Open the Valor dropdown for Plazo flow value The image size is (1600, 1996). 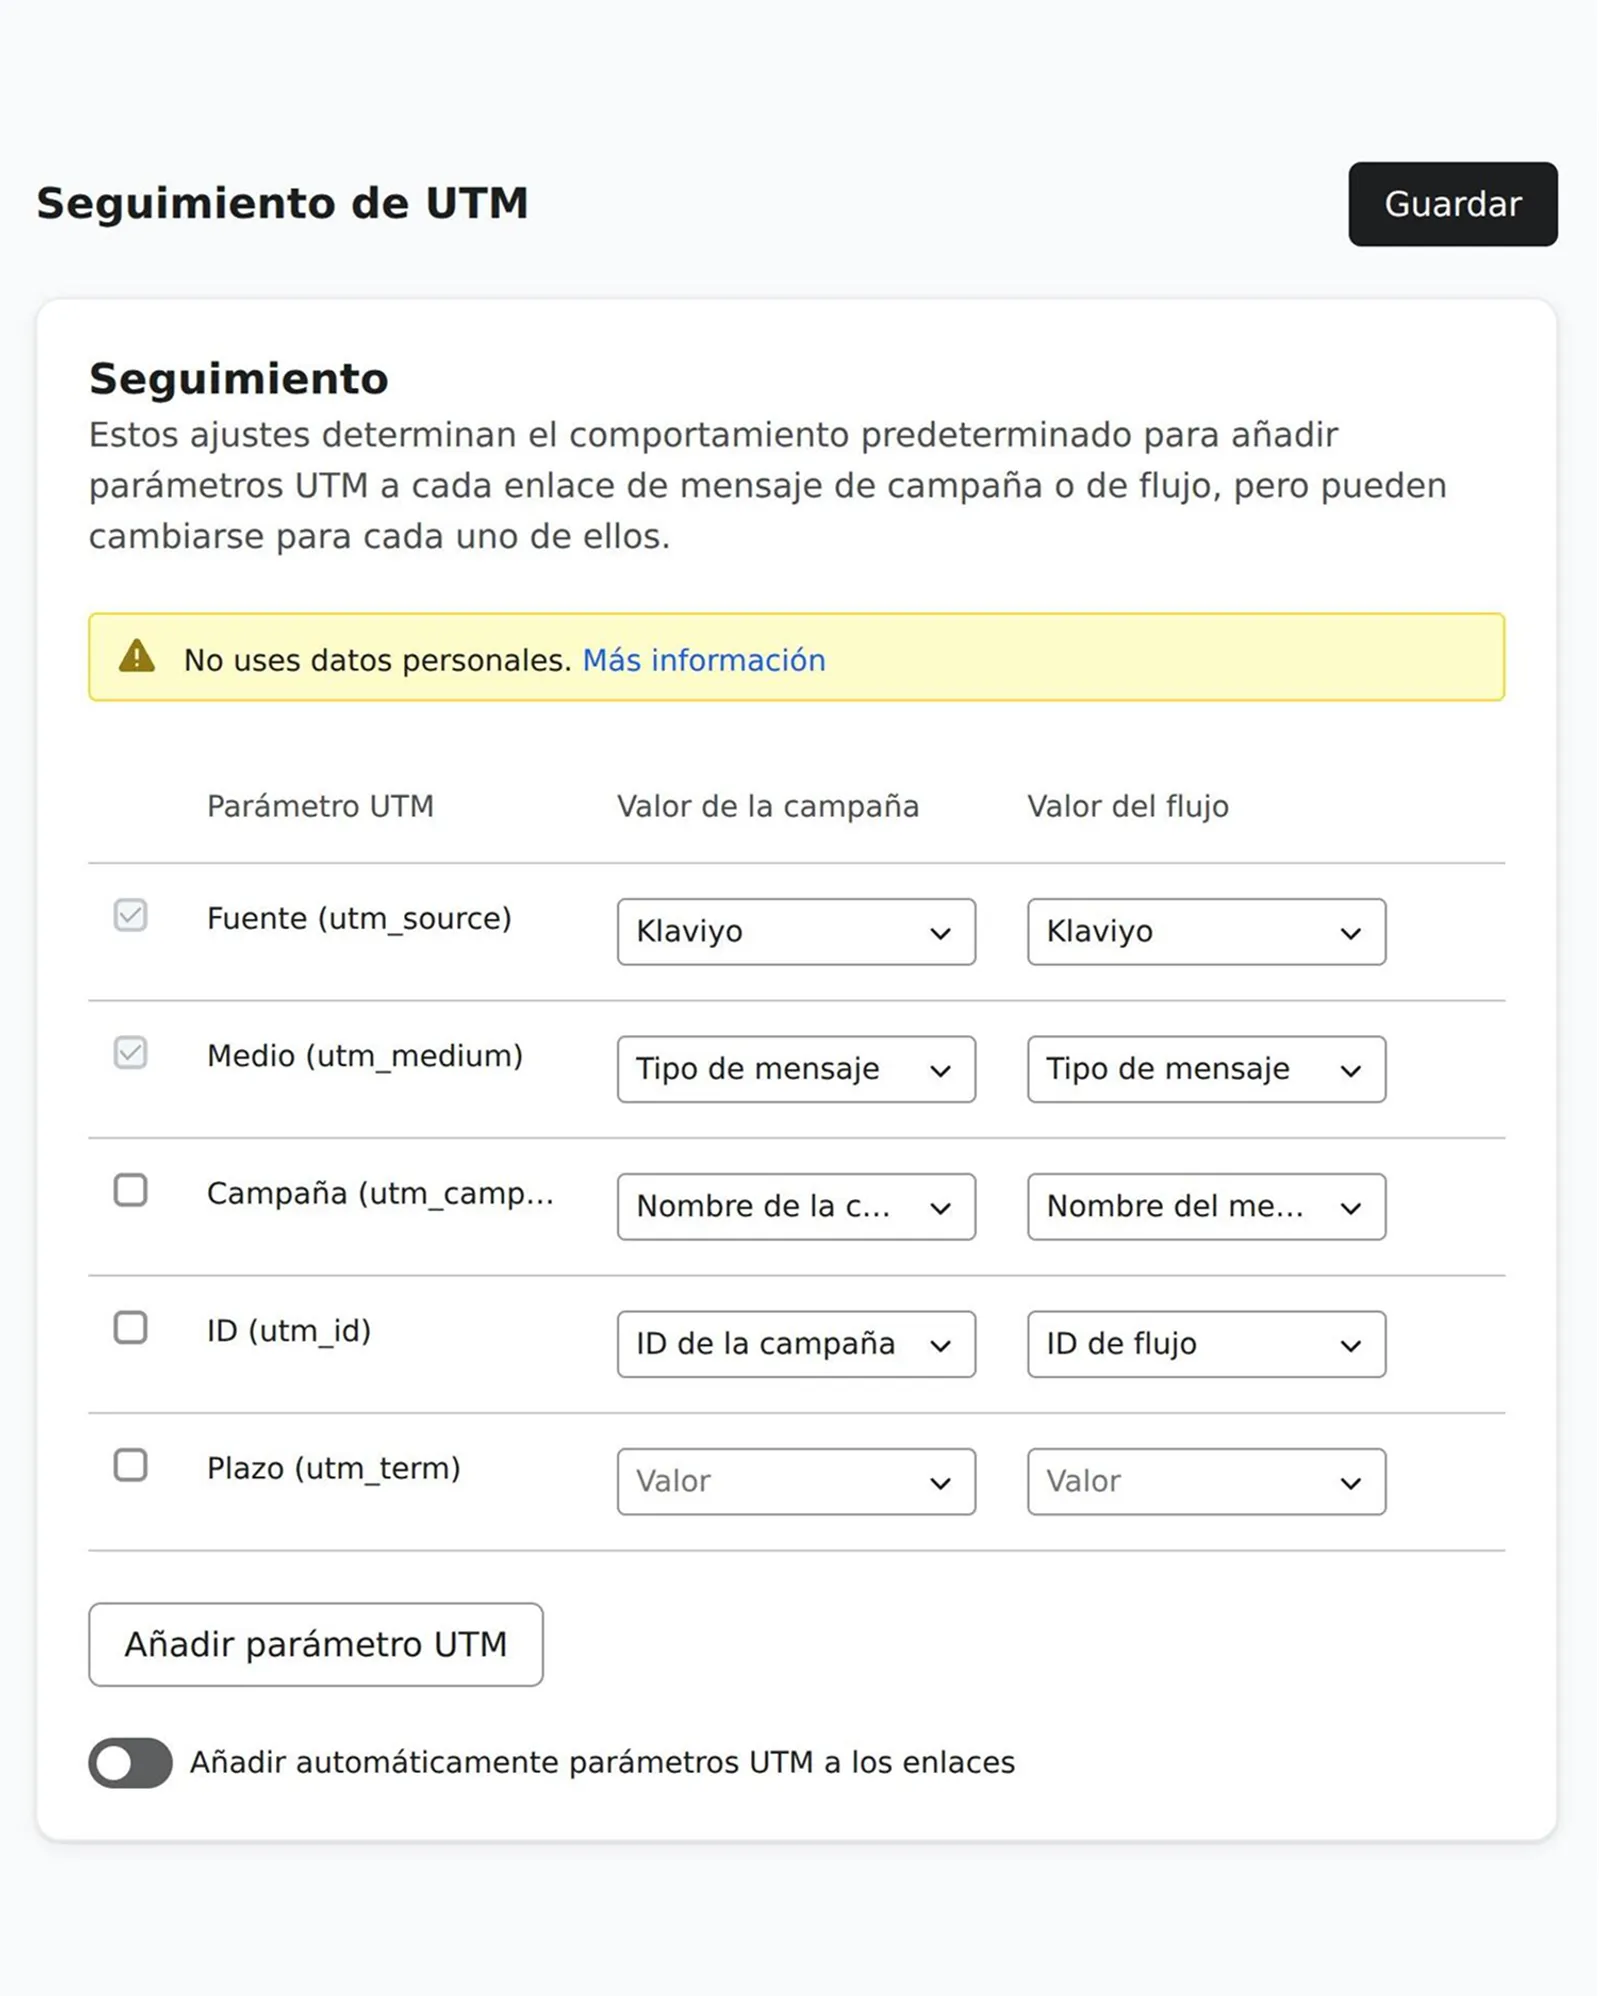click(1205, 1482)
